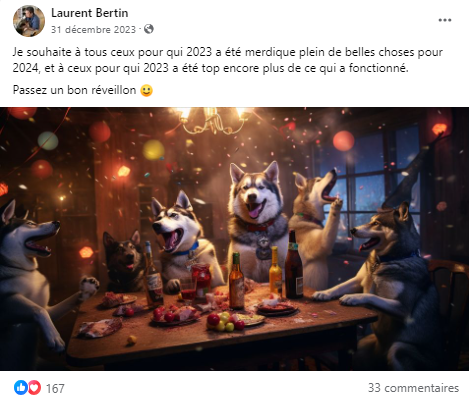Click the smiley emoji after réveillon

pyautogui.click(x=146, y=90)
